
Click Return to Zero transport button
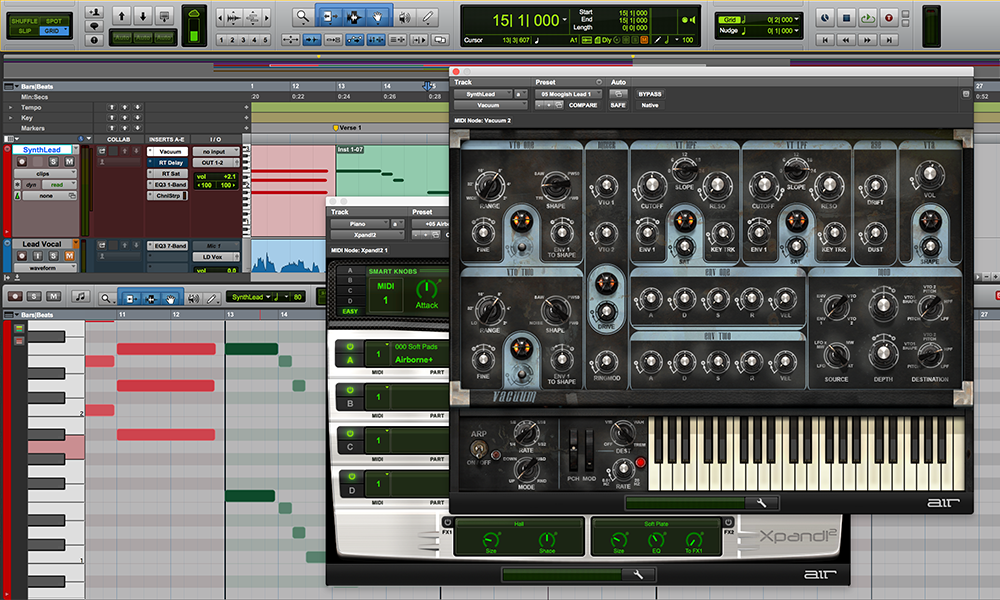point(825,40)
